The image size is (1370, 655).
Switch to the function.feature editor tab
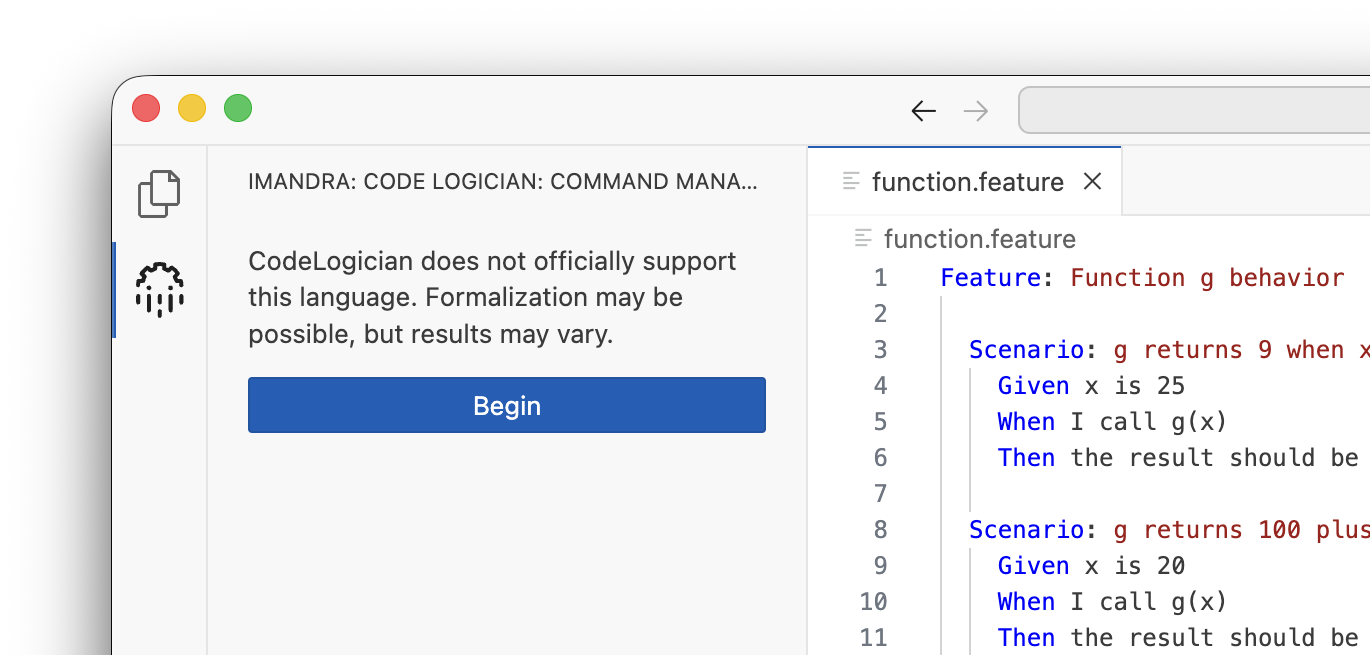click(x=965, y=181)
